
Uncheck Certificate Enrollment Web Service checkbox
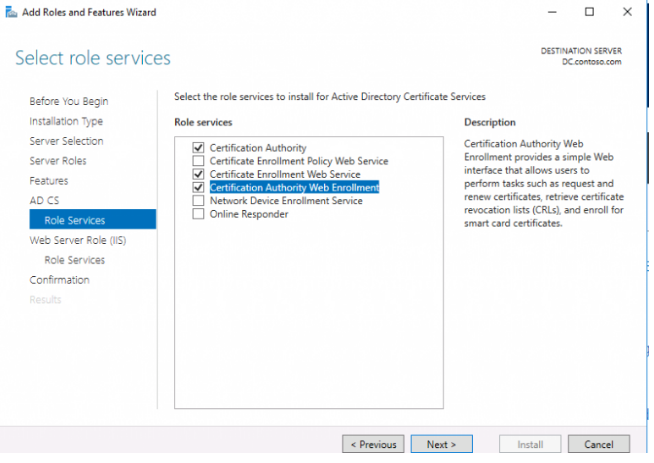(199, 174)
